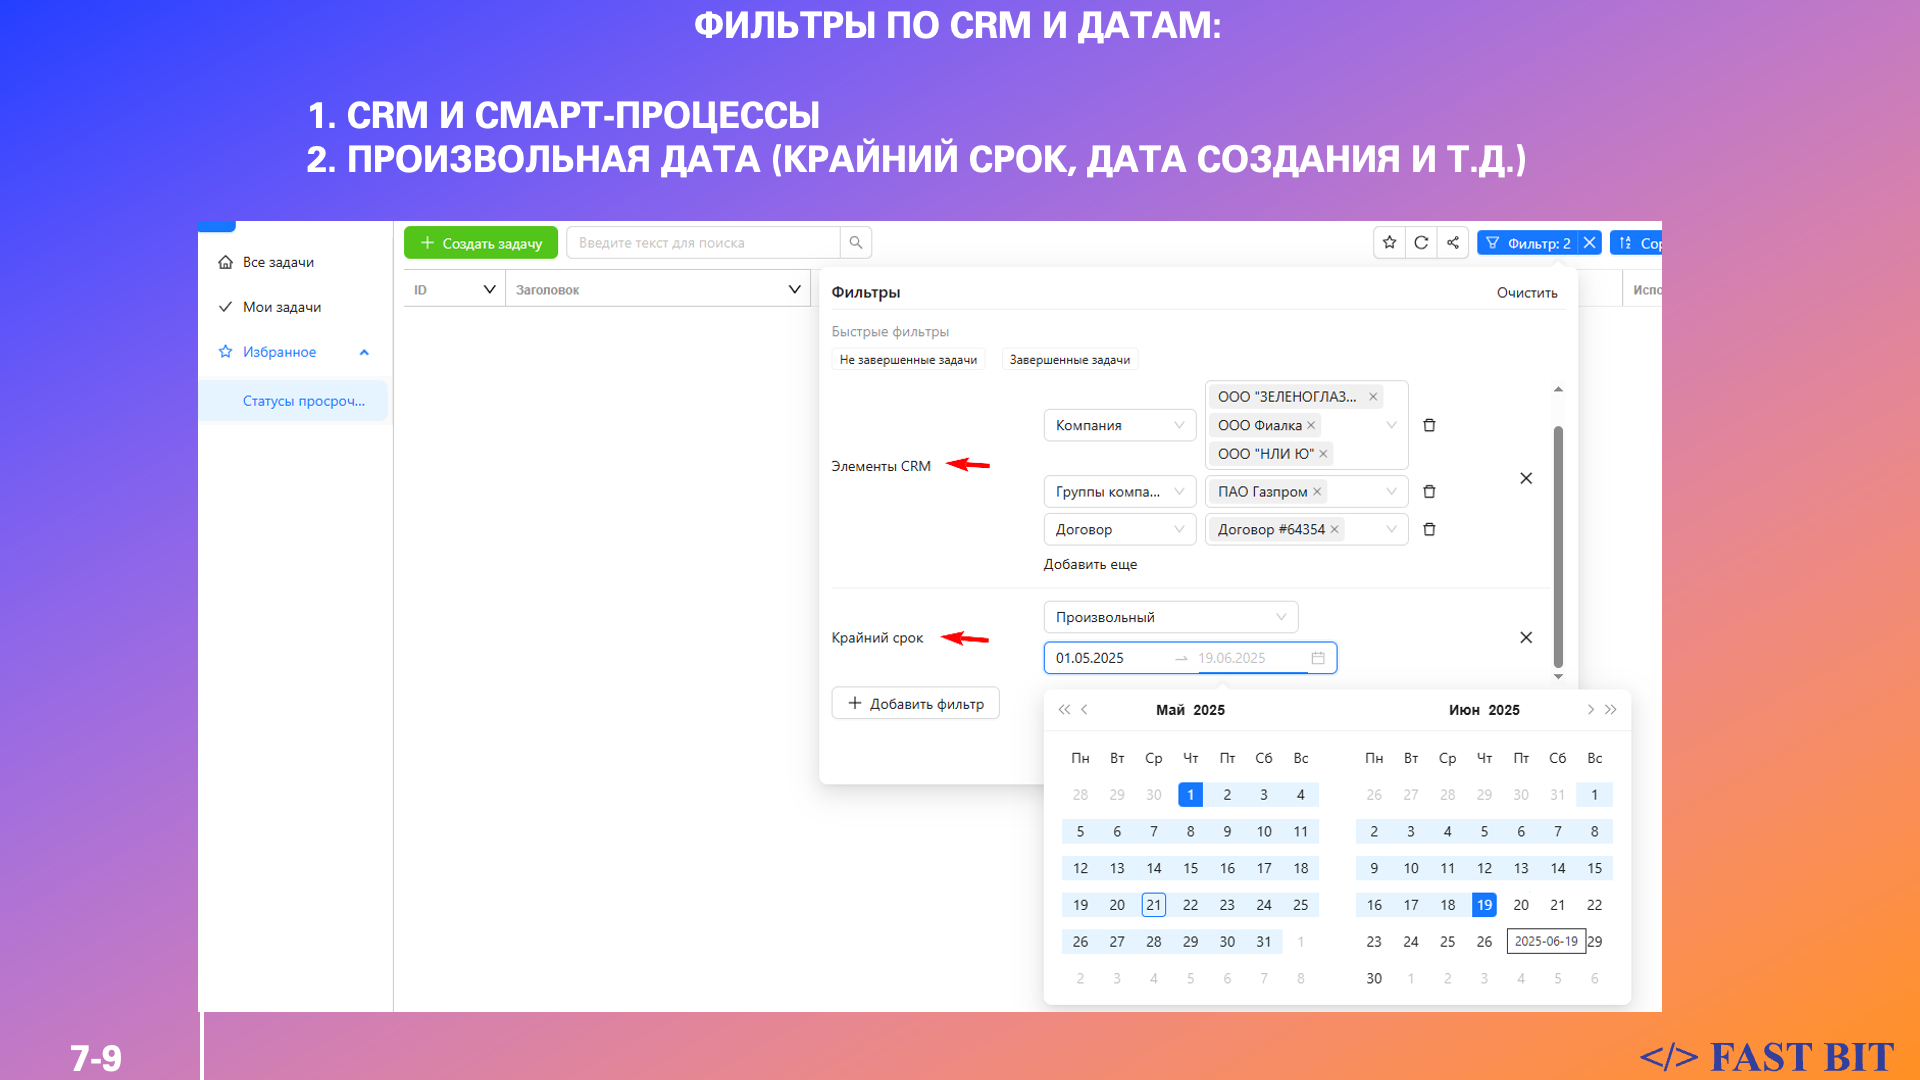Image resolution: width=1920 pixels, height=1080 pixels.
Task: Click the star favorites icon in the toolbar
Action: click(1389, 243)
